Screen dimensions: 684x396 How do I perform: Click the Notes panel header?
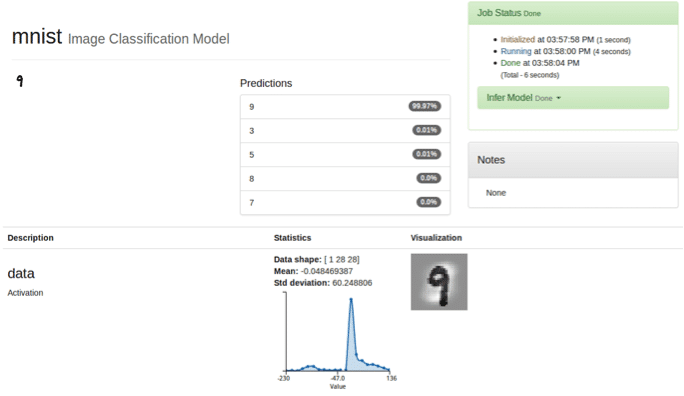pyautogui.click(x=573, y=160)
